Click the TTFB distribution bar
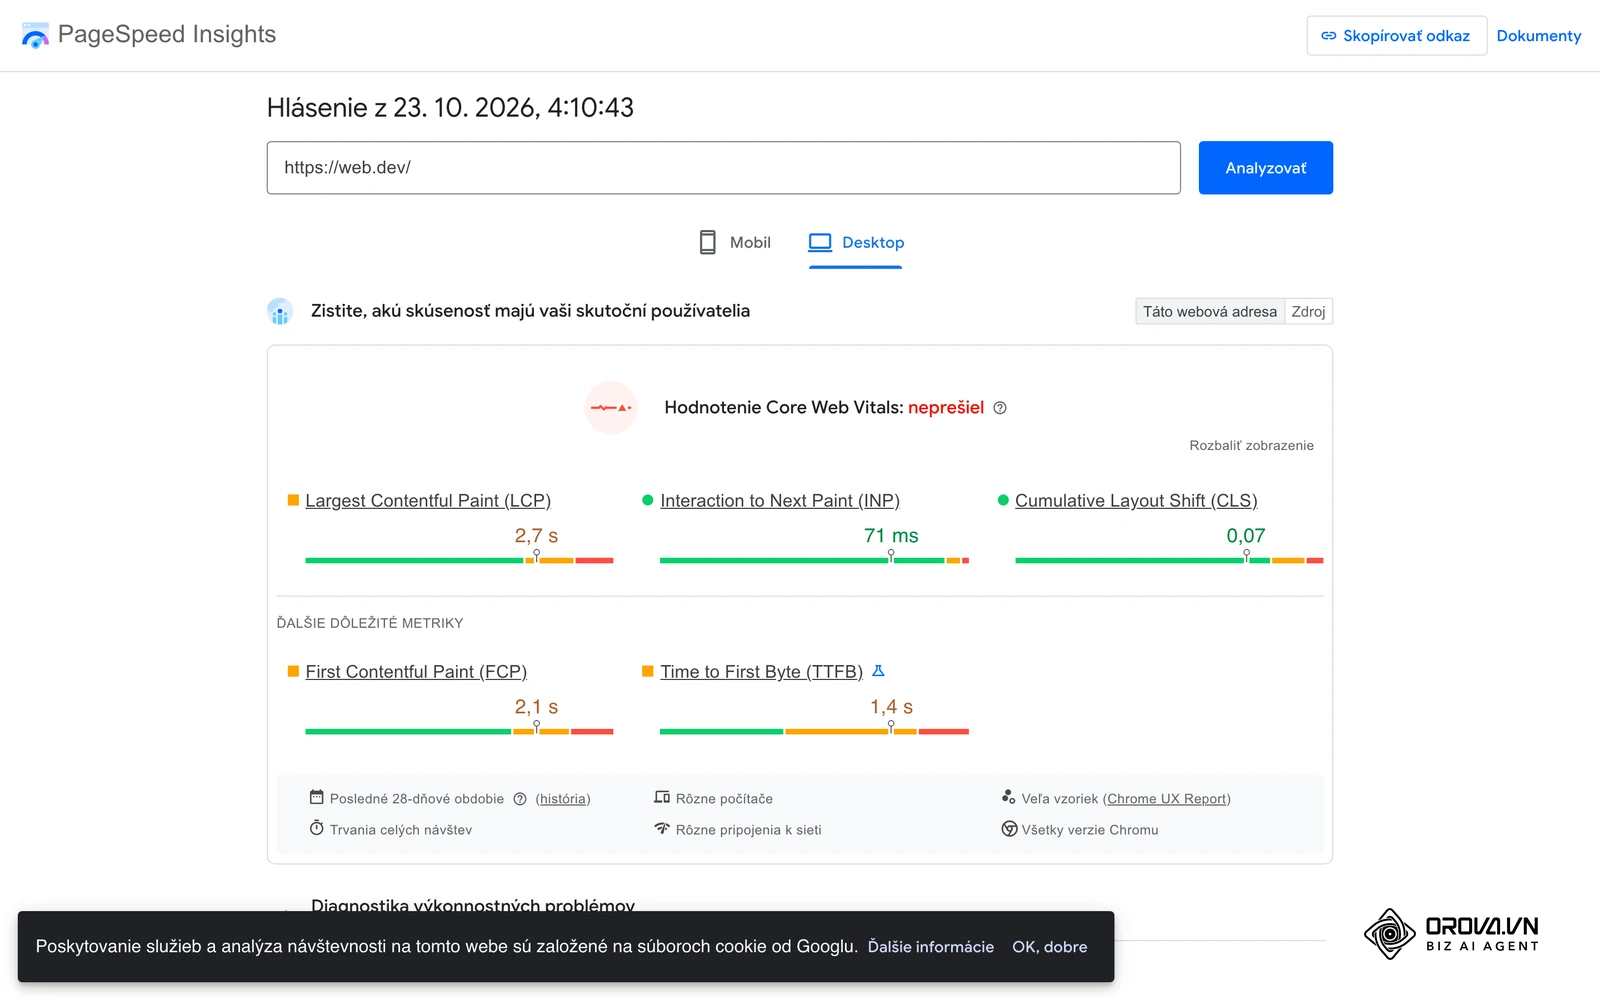 point(814,732)
